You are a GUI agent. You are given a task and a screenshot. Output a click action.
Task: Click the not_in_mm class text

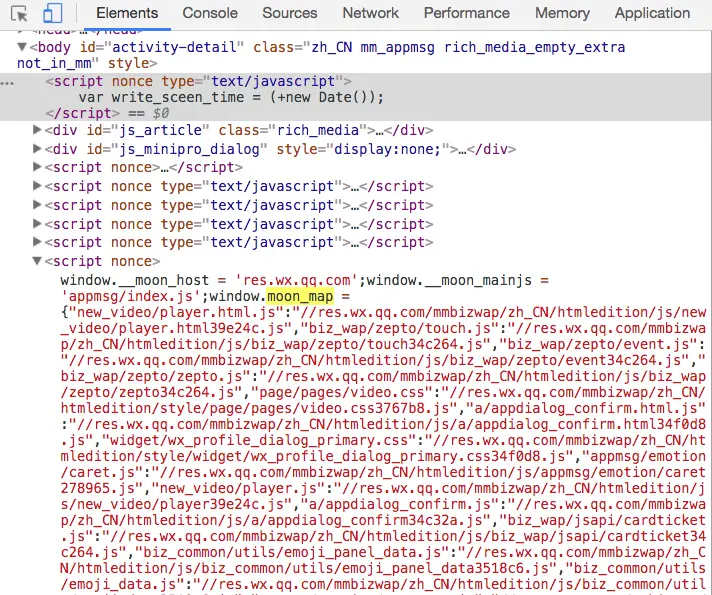point(54,63)
